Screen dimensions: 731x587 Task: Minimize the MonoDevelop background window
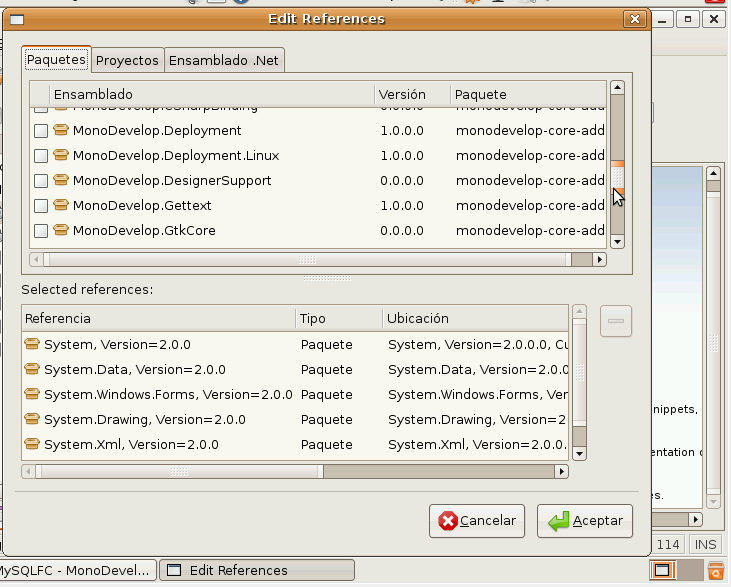tap(662, 20)
